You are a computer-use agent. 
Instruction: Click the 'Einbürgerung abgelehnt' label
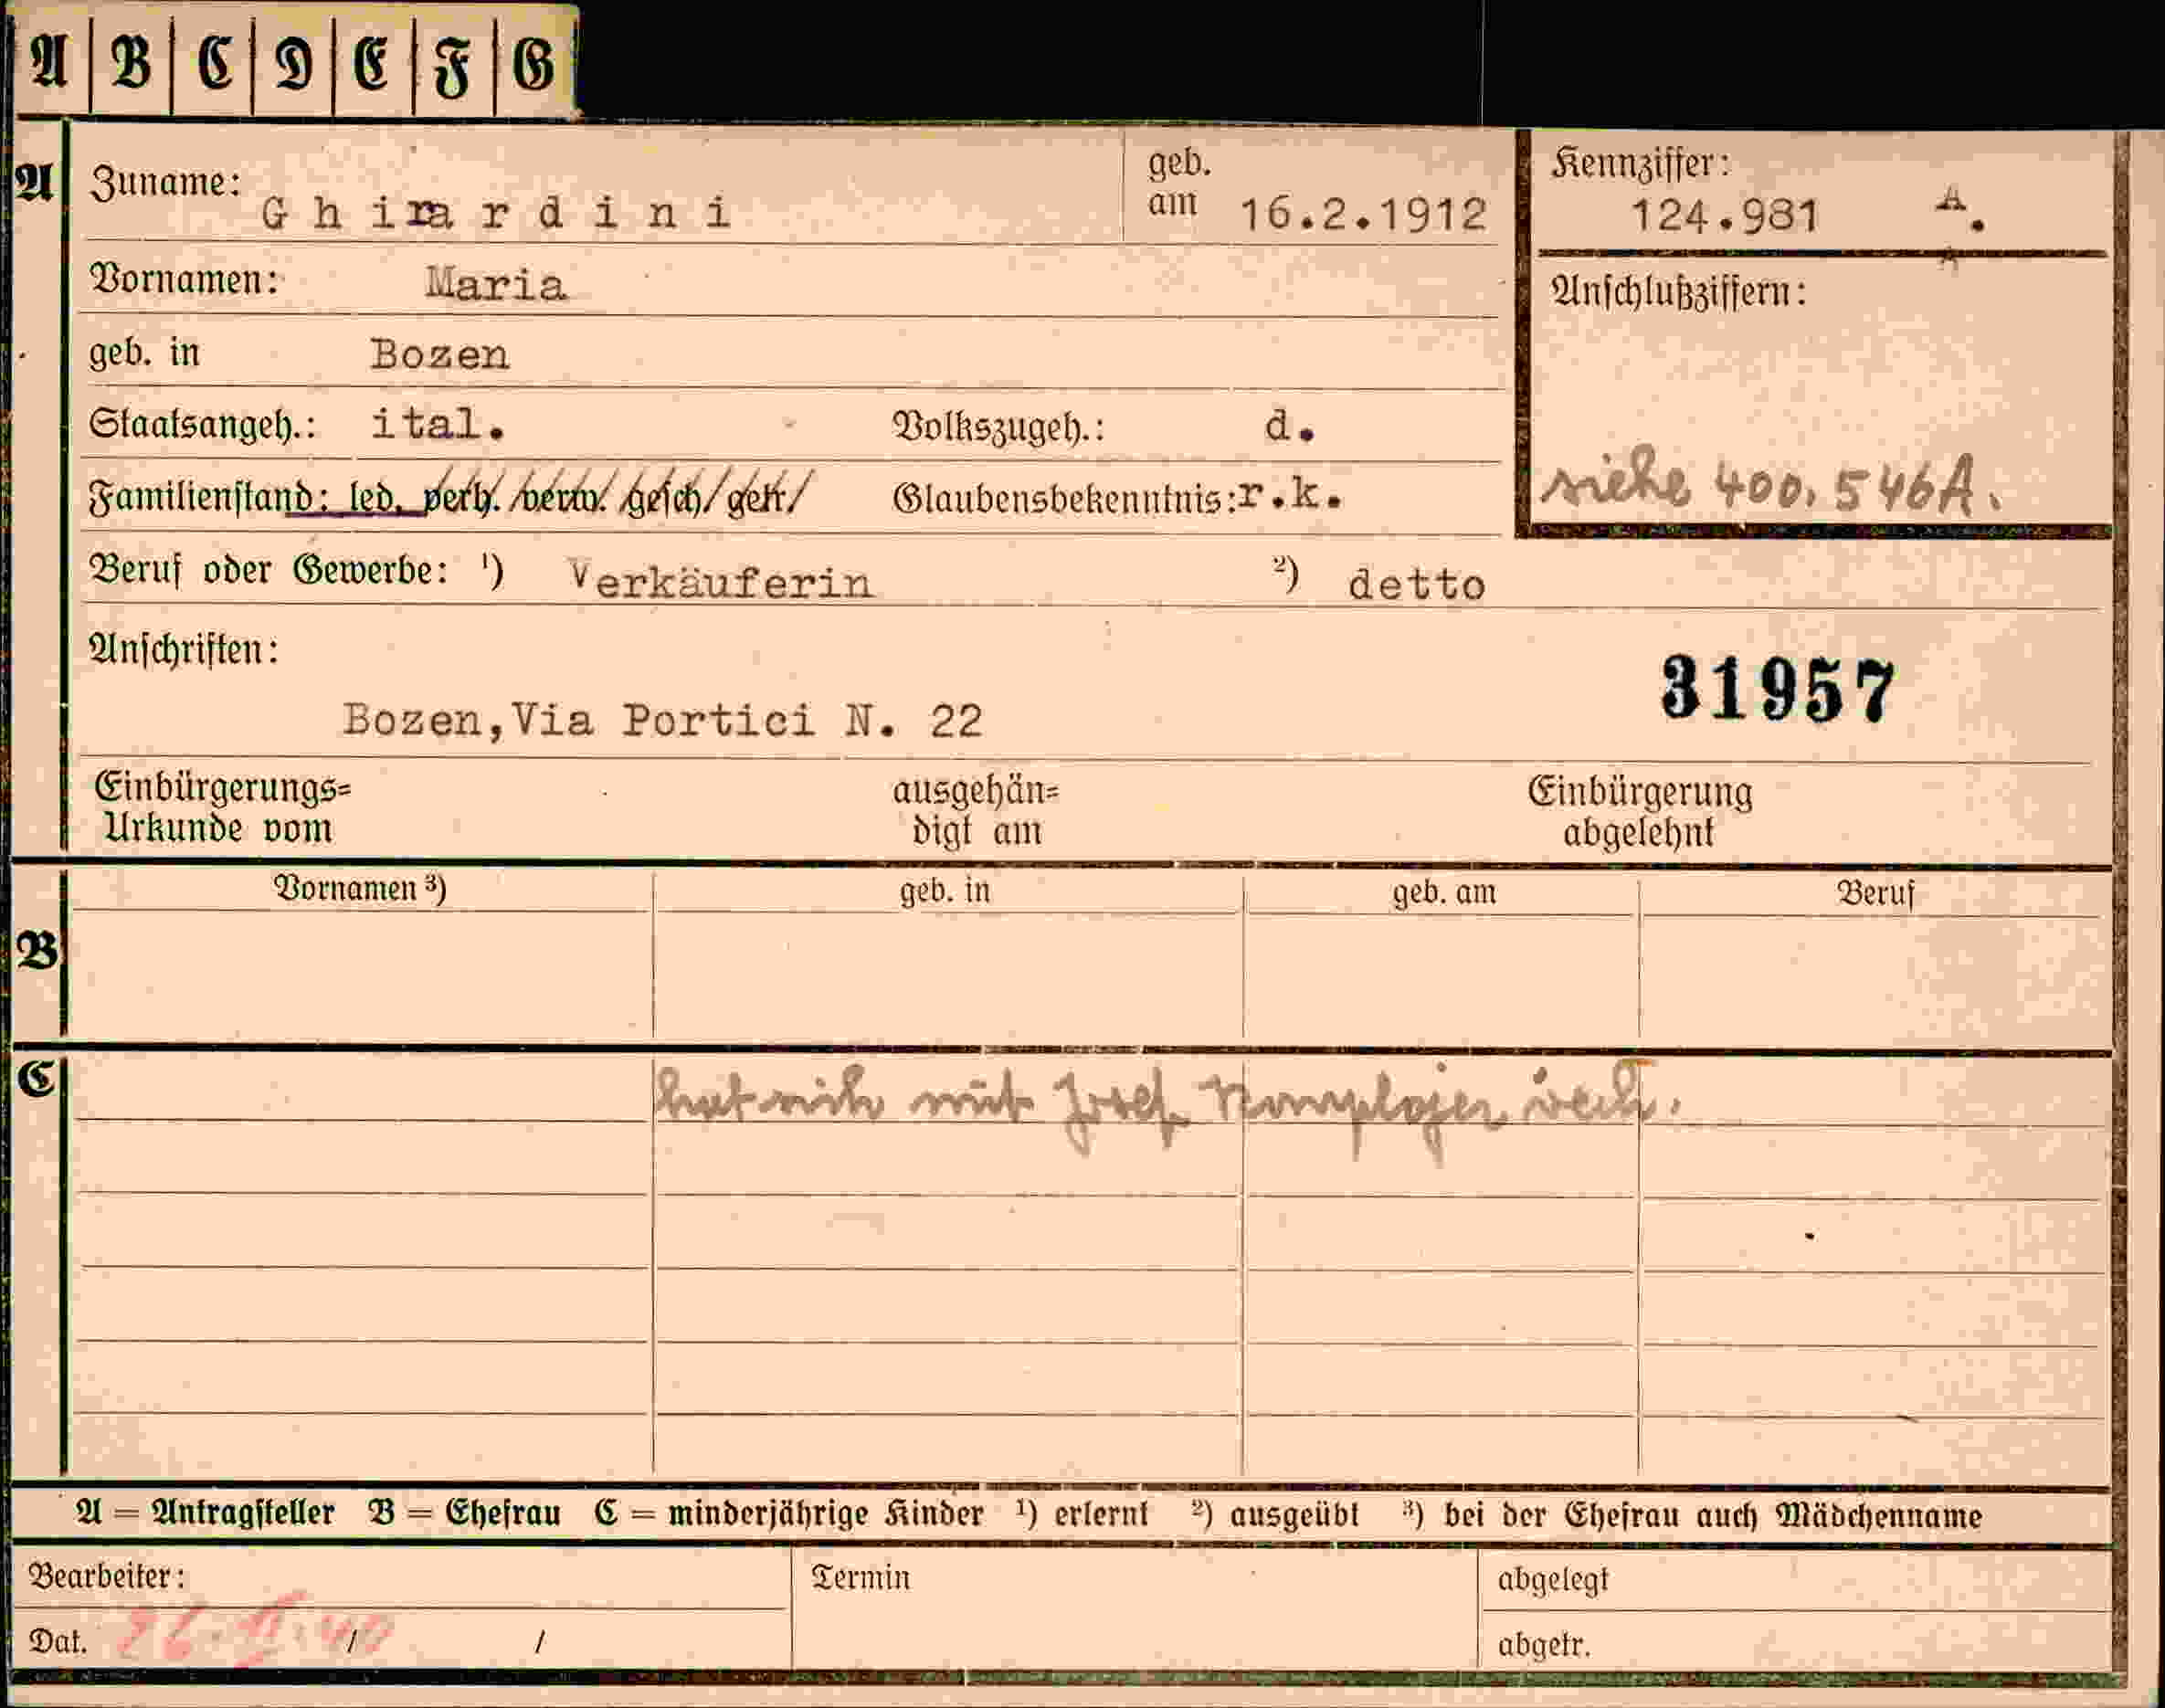[1640, 812]
